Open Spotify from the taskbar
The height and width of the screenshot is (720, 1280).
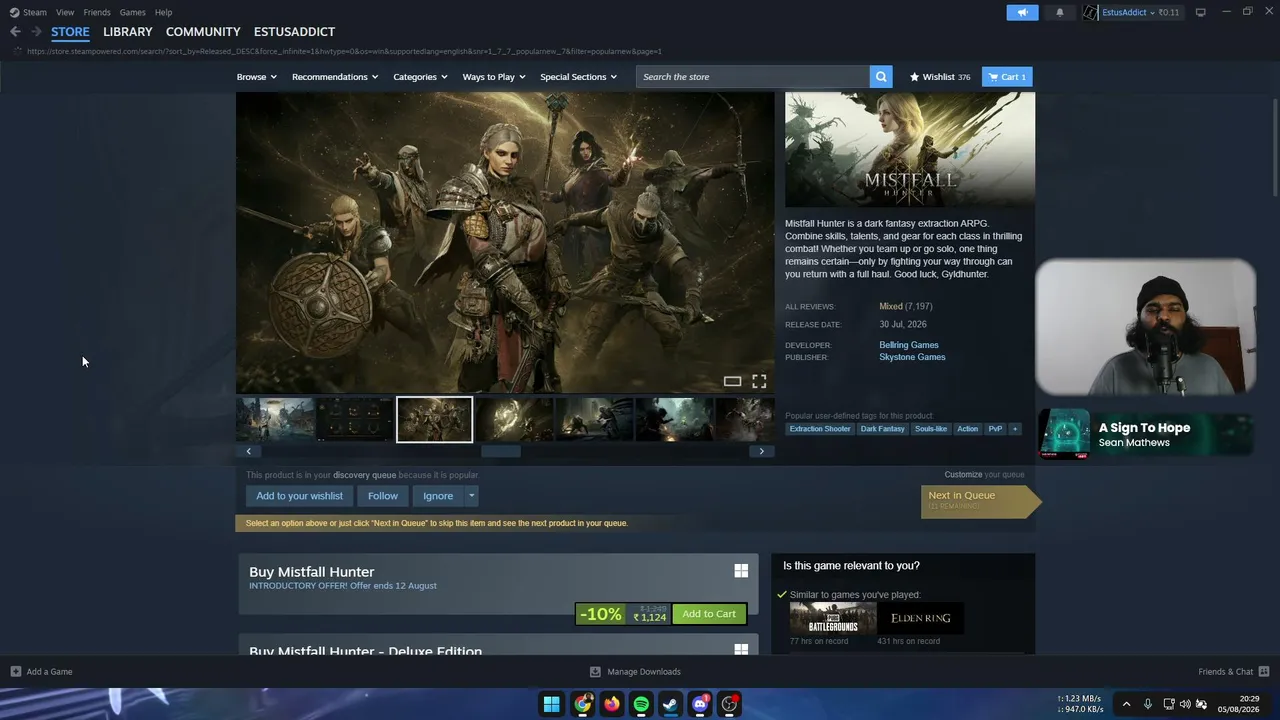pyautogui.click(x=641, y=704)
